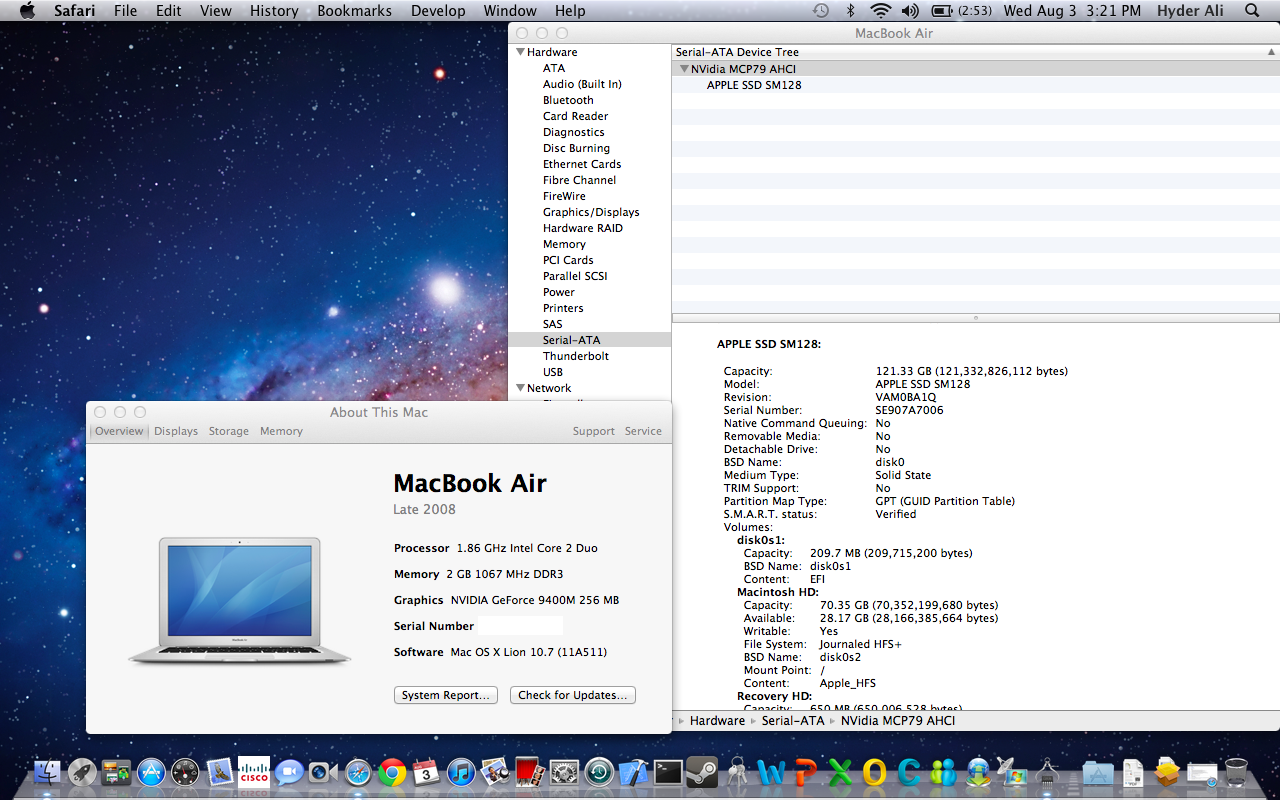Screen dimensions: 1280x800
Task: Open System Information chip icon in Dock
Action: click(1047, 772)
